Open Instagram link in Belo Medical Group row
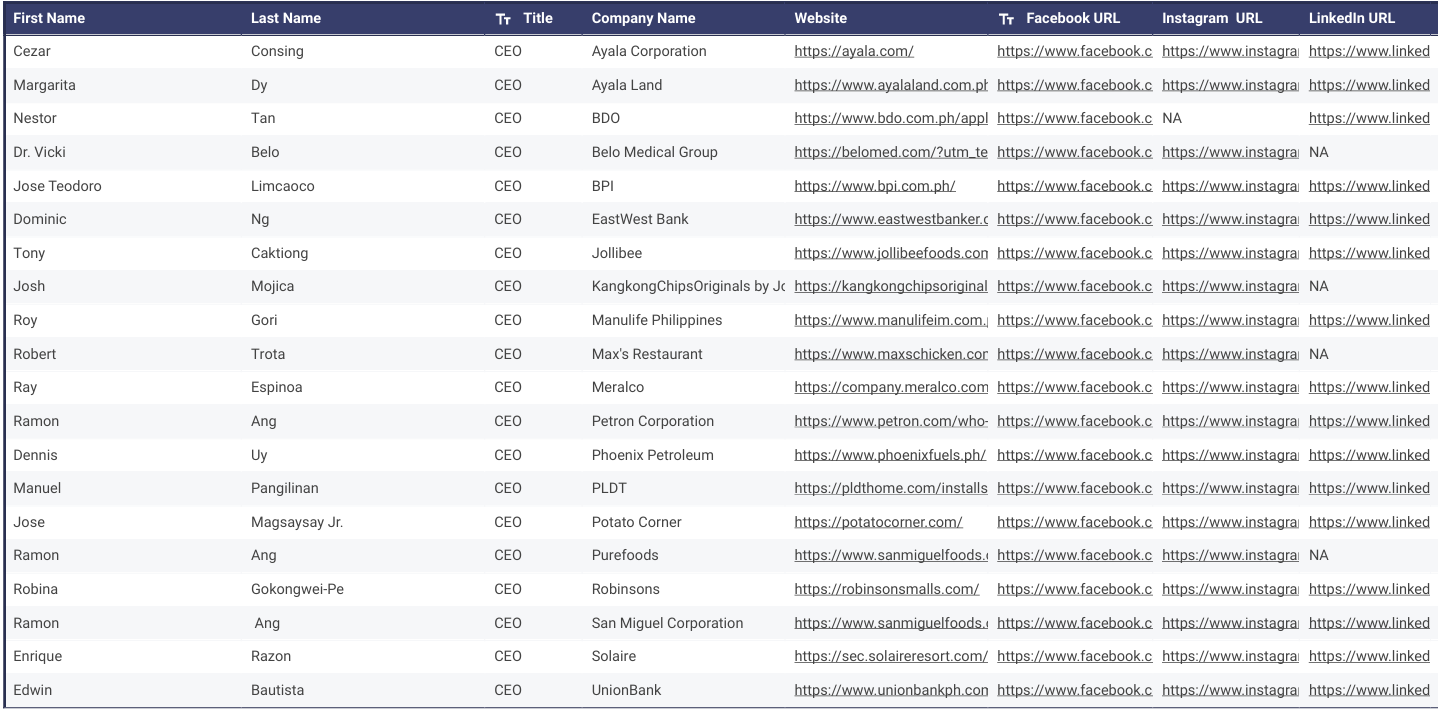The height and width of the screenshot is (713, 1438). tap(1230, 152)
